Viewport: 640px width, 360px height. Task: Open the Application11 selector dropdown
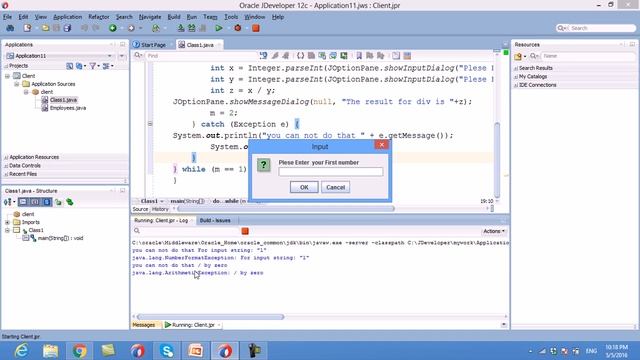pyautogui.click(x=109, y=56)
